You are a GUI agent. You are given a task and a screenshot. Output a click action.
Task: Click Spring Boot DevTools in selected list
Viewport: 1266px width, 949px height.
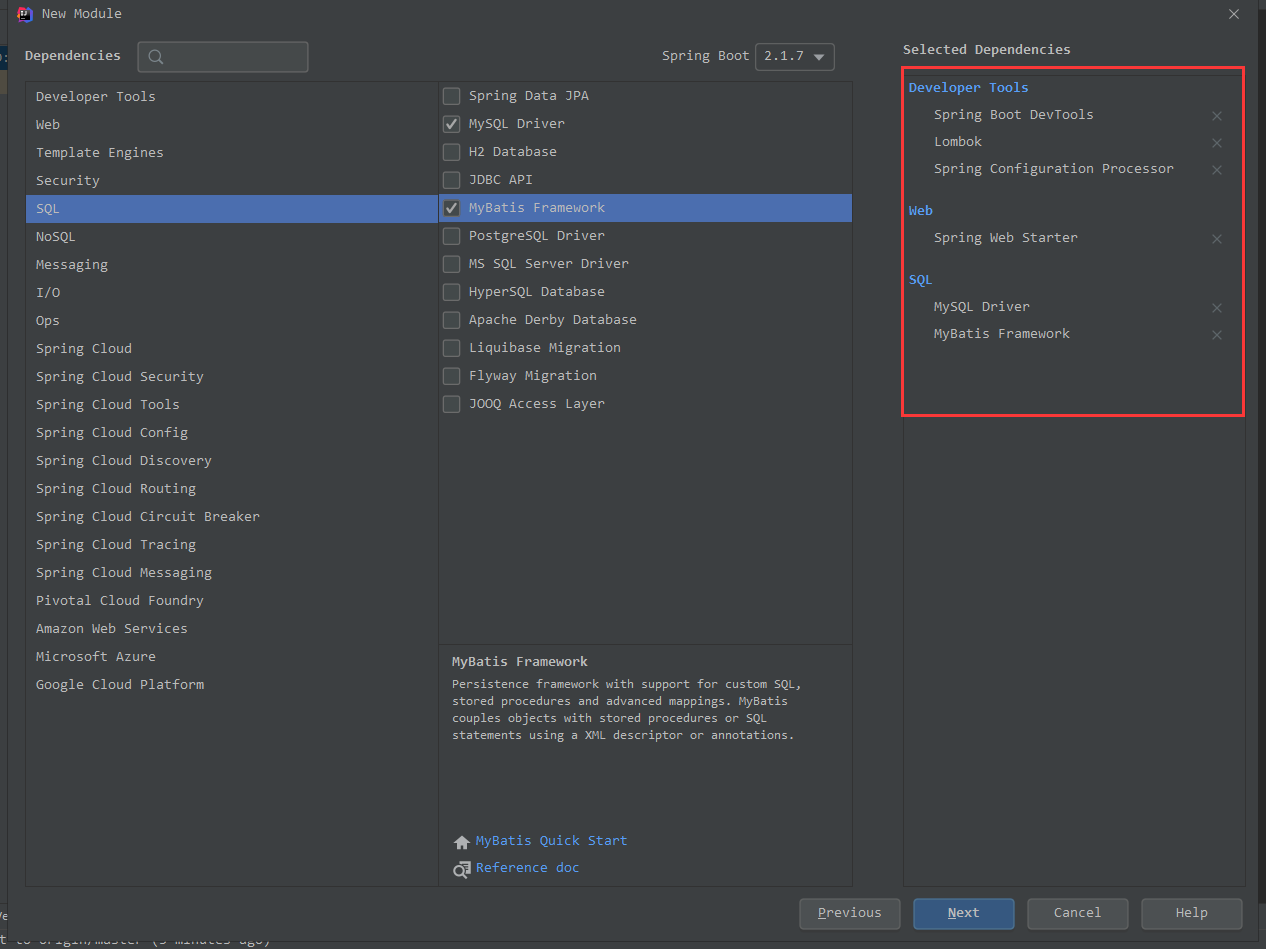click(x=1013, y=115)
